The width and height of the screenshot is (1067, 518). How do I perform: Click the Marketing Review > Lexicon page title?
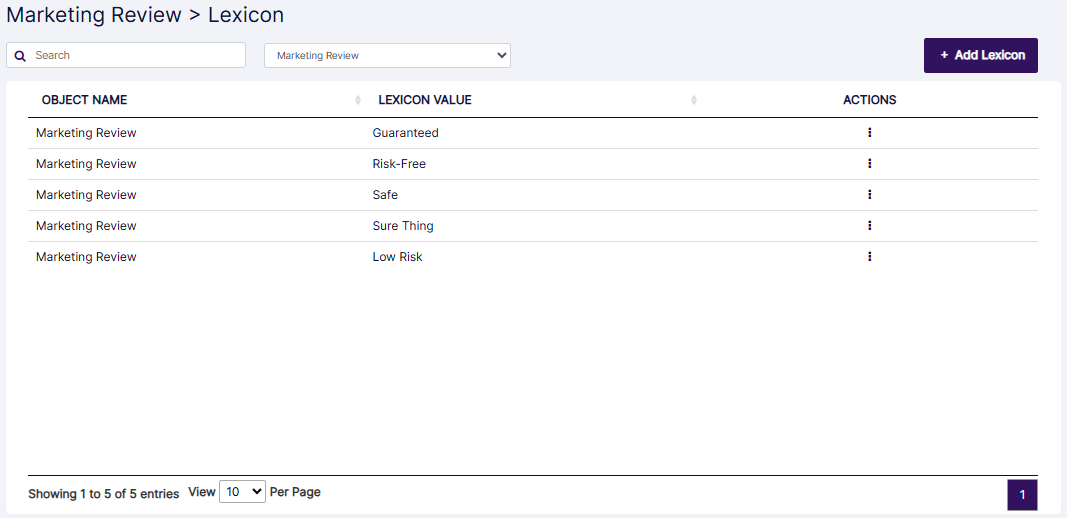pos(145,14)
